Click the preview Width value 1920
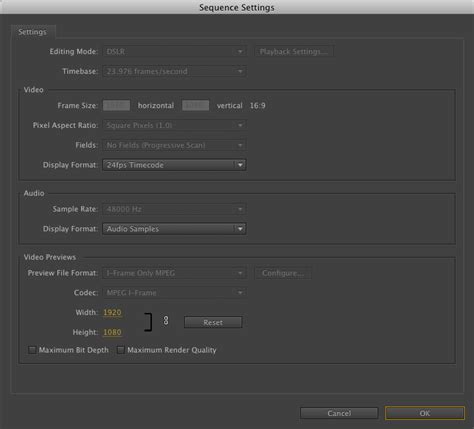Screen dimensions: 474x429 click(x=112, y=313)
